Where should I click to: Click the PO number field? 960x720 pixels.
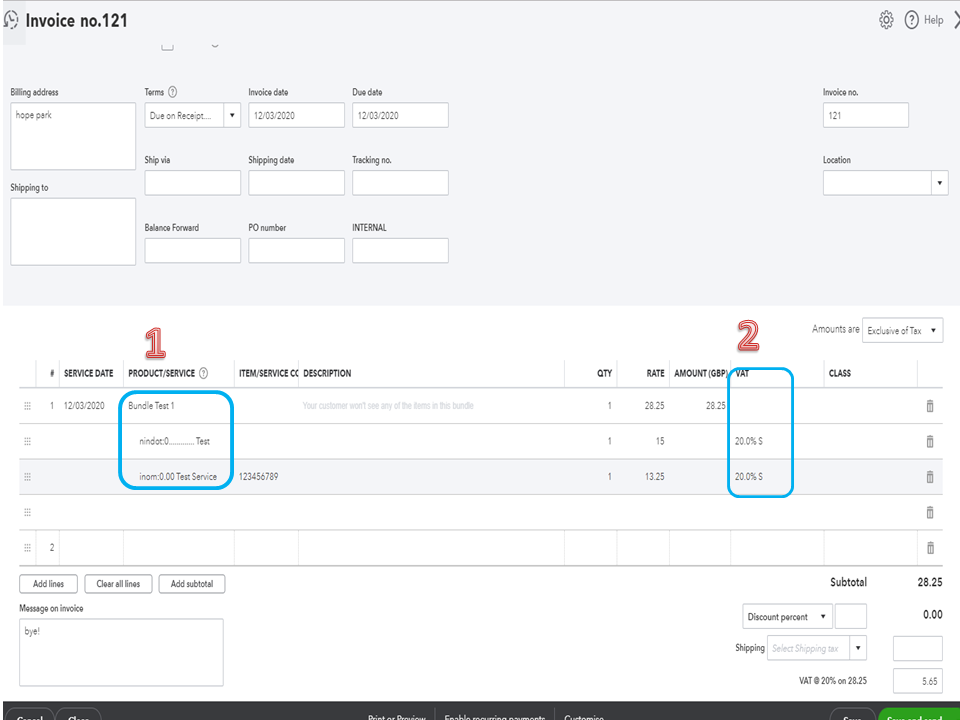[x=296, y=250]
